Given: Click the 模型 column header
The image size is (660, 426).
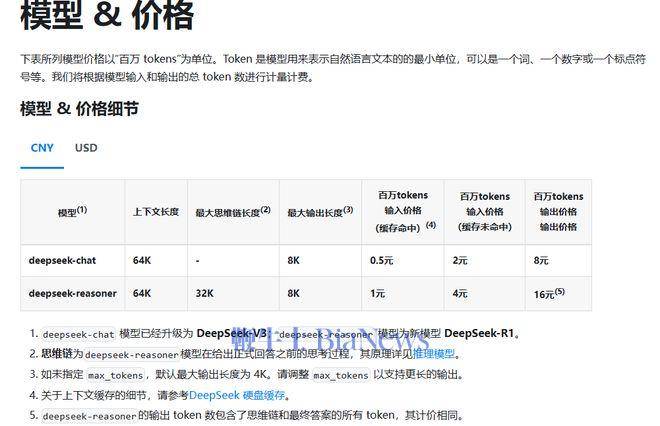Looking at the screenshot, I should [x=72, y=212].
